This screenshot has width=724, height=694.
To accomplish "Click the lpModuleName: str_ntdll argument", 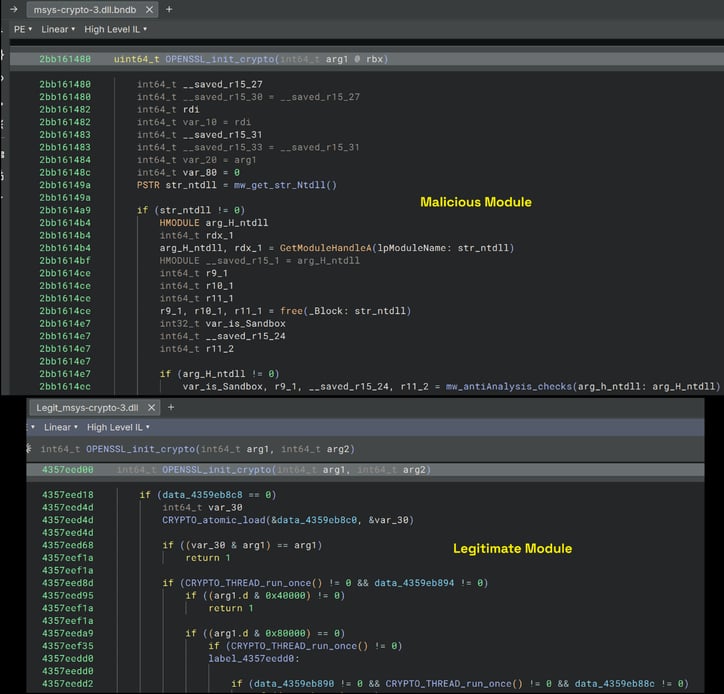I will [443, 248].
